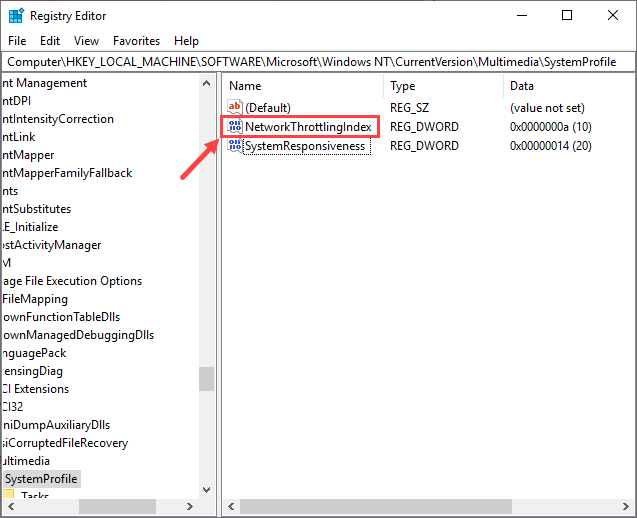The width and height of the screenshot is (637, 518).
Task: Select the GRE_Initialize tree key
Action: tap(30, 227)
